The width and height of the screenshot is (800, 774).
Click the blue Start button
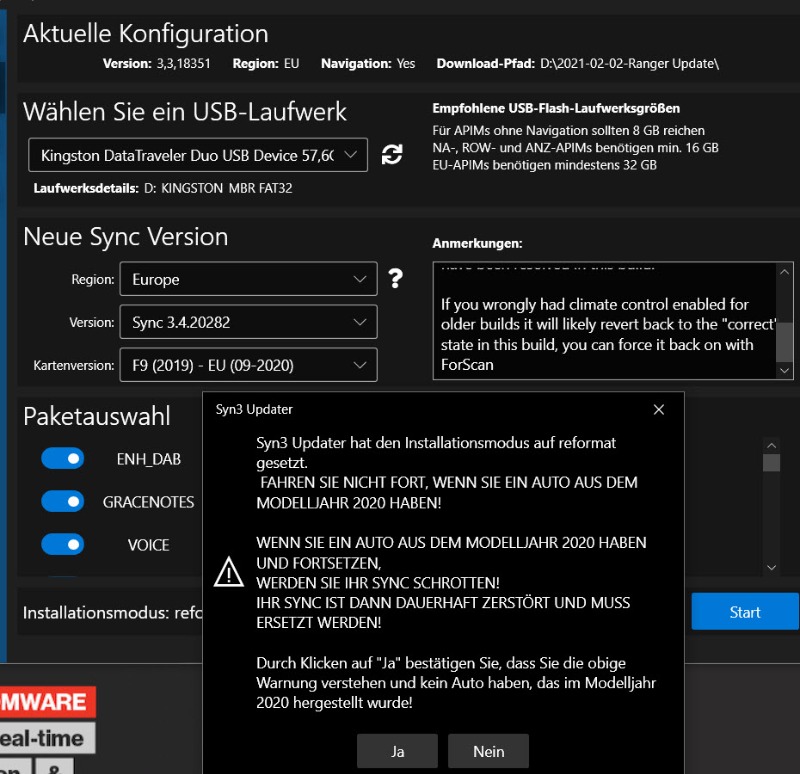(745, 611)
